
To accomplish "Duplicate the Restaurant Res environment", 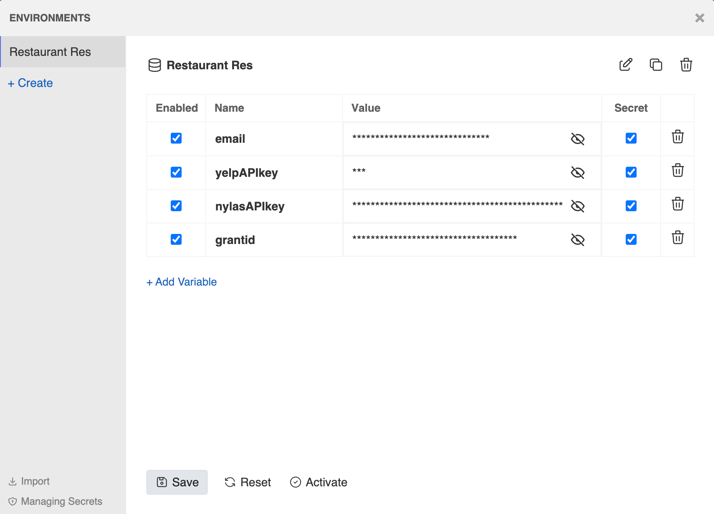I will pyautogui.click(x=656, y=65).
